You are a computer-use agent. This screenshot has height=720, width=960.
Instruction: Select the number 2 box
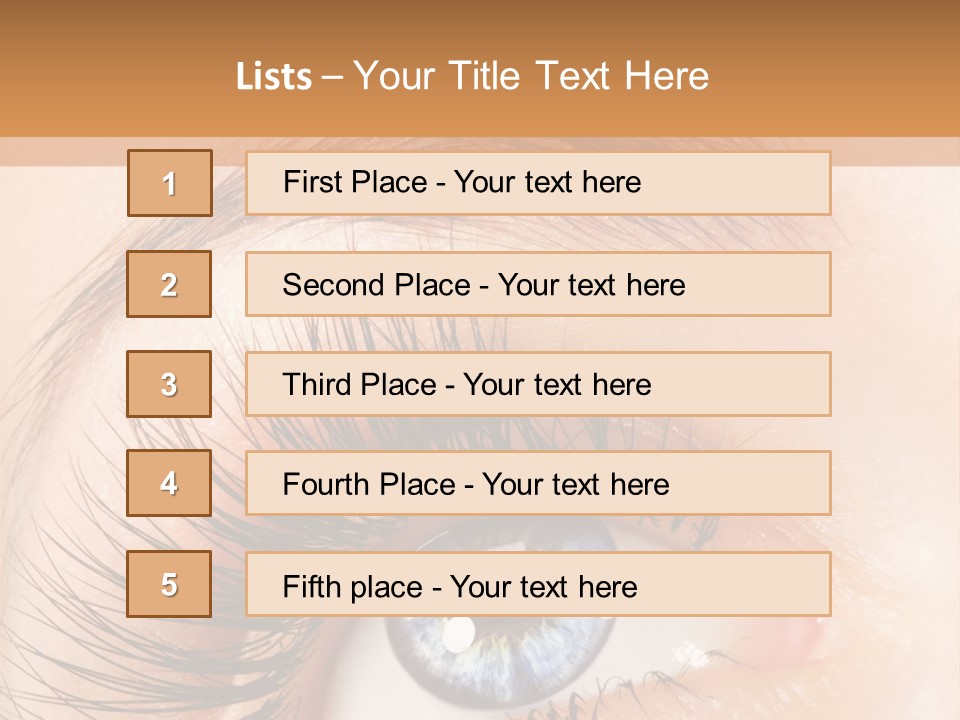(169, 284)
